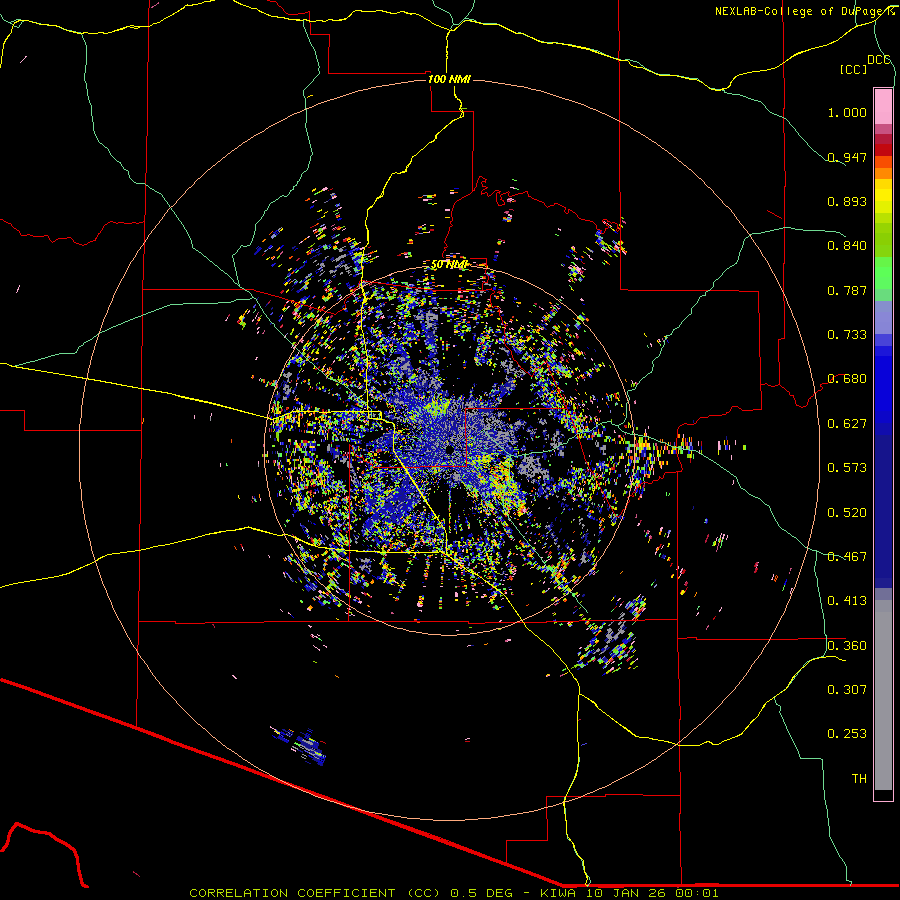Click the CORRELATION COEFFICIENT (CC) caption text

(x=315, y=893)
